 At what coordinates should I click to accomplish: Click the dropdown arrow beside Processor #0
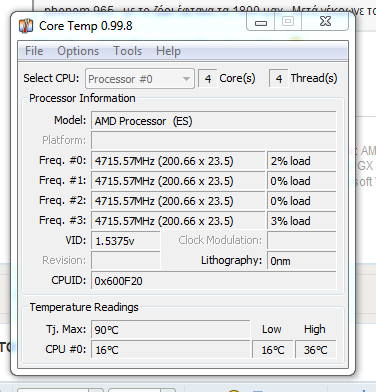[186, 79]
